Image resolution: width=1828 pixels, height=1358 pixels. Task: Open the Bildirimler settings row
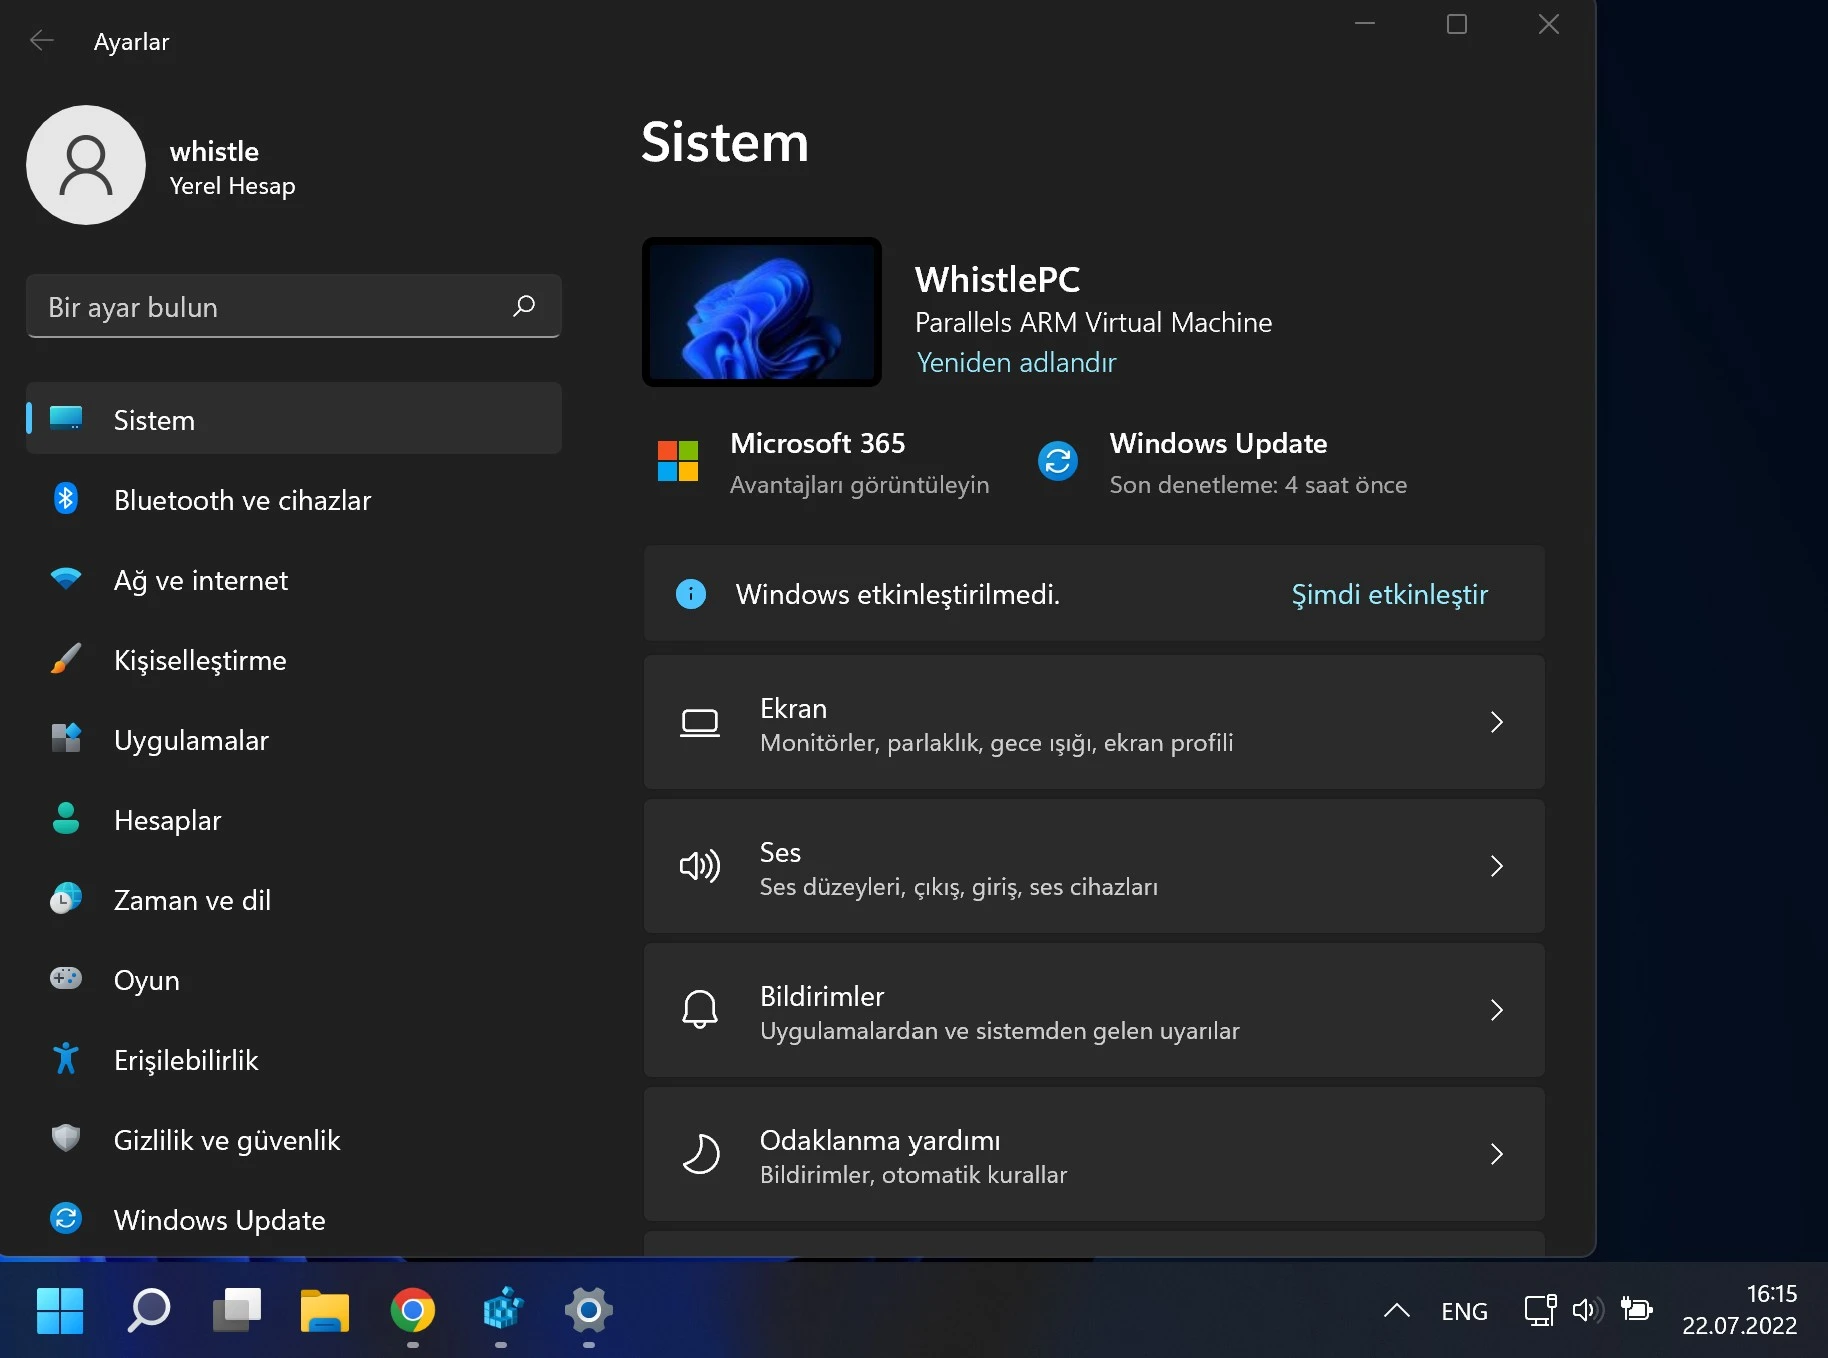click(x=1094, y=1010)
